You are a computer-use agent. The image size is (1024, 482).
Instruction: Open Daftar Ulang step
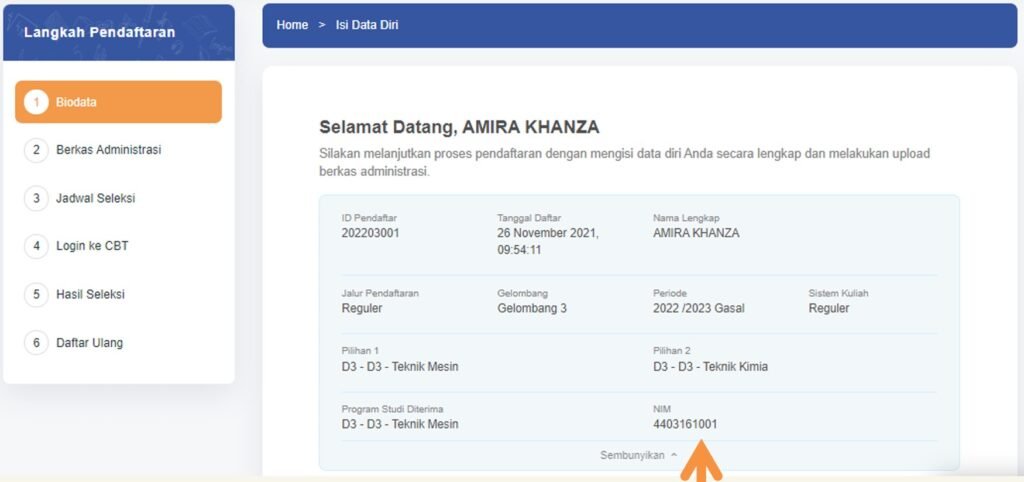point(89,342)
